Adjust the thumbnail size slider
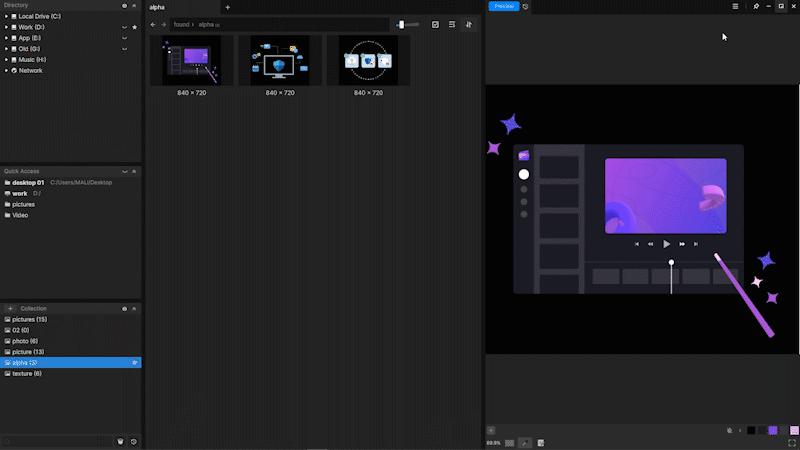The height and width of the screenshot is (450, 800). click(407, 24)
